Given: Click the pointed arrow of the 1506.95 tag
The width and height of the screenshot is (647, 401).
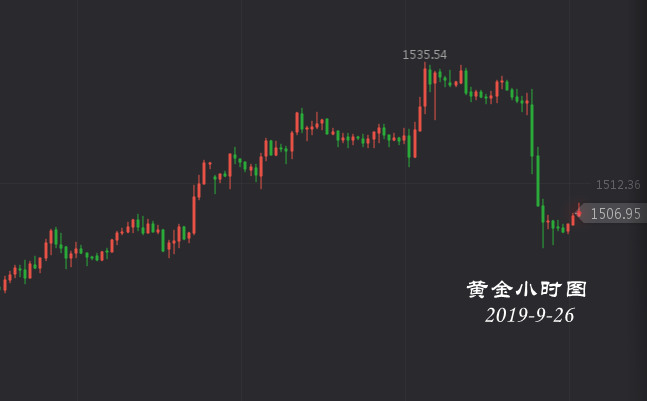Looking at the screenshot, I should tap(579, 214).
